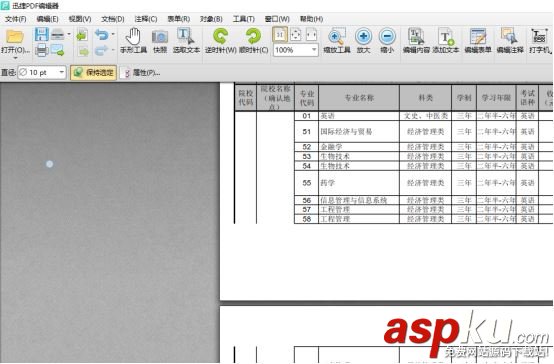This screenshot has width=554, height=364.
Task: Click code 55 in the table
Action: [x=306, y=183]
